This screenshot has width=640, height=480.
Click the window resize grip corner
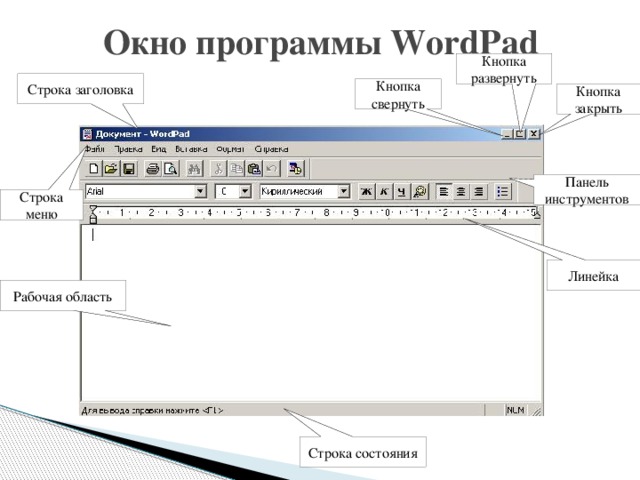[x=537, y=411]
